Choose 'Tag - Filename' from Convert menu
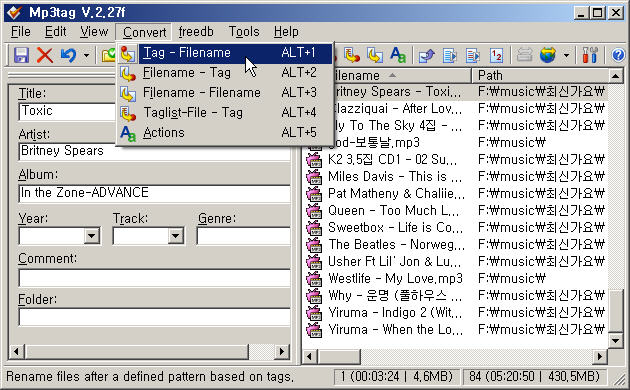630x390 pixels. pyautogui.click(x=225, y=53)
